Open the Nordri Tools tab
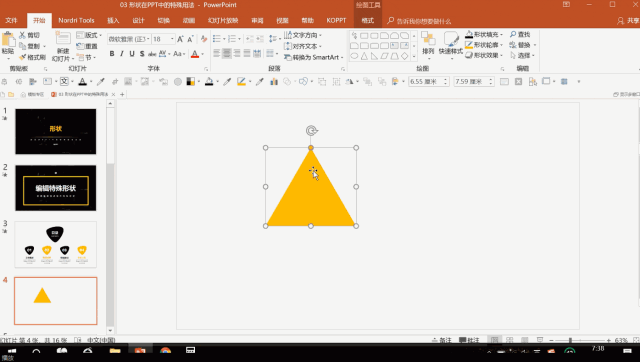 coord(76,20)
